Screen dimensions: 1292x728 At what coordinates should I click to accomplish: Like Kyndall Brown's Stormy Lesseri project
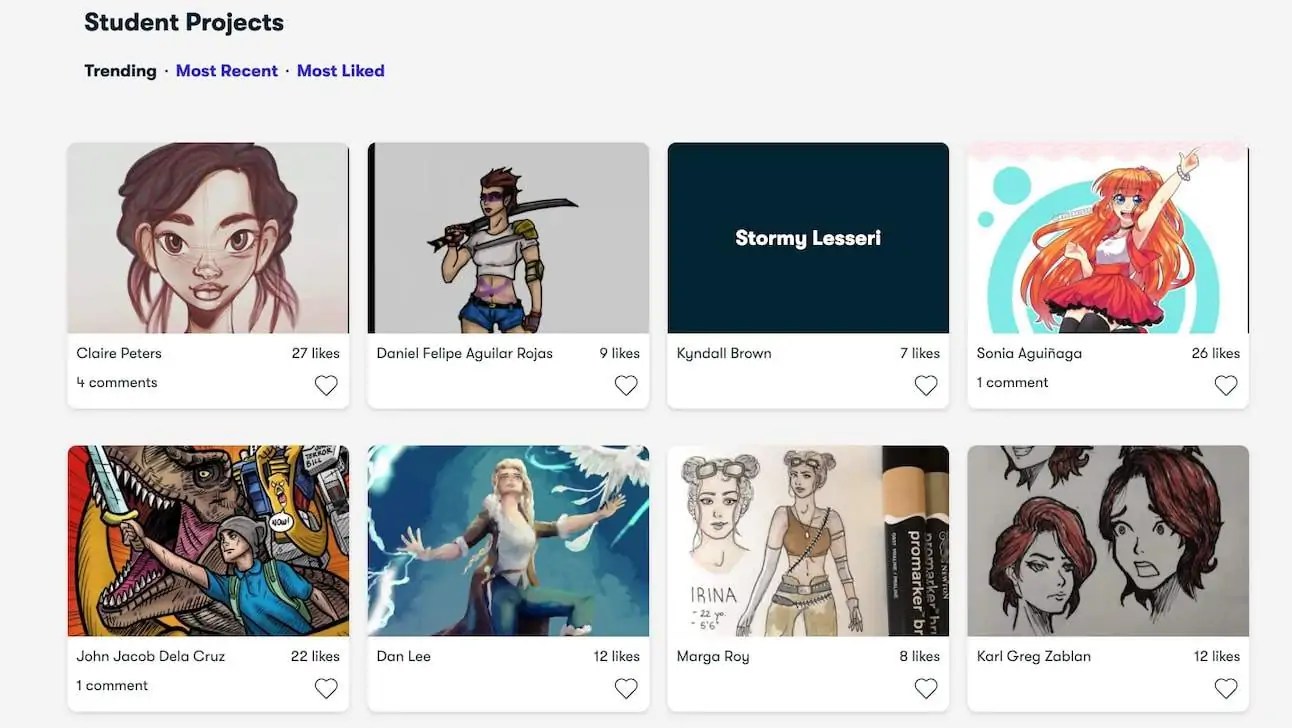pyautogui.click(x=925, y=384)
